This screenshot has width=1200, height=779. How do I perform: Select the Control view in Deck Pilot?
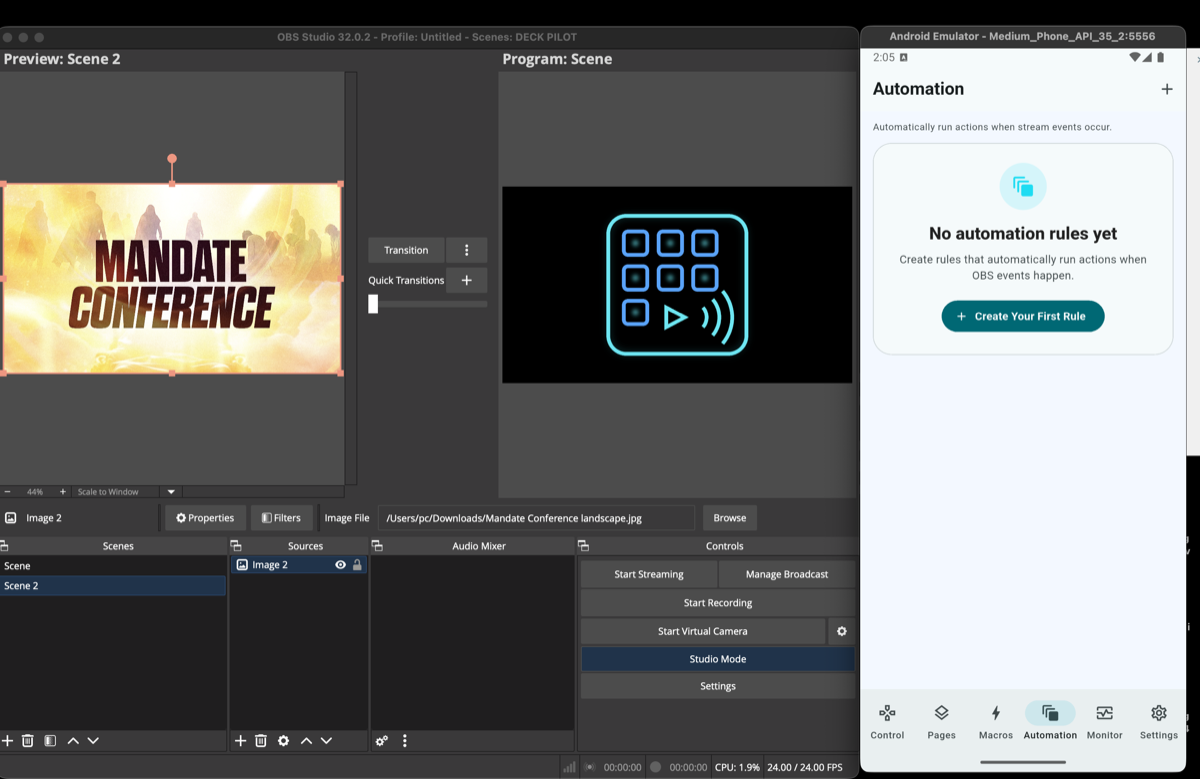(x=887, y=721)
